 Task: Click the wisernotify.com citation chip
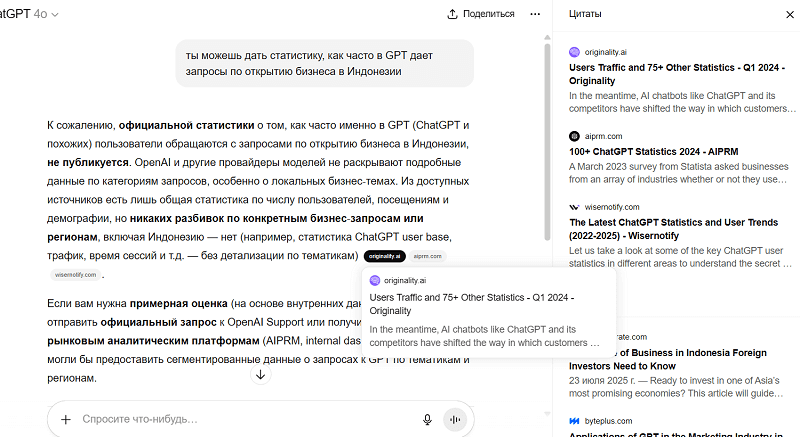[76, 274]
